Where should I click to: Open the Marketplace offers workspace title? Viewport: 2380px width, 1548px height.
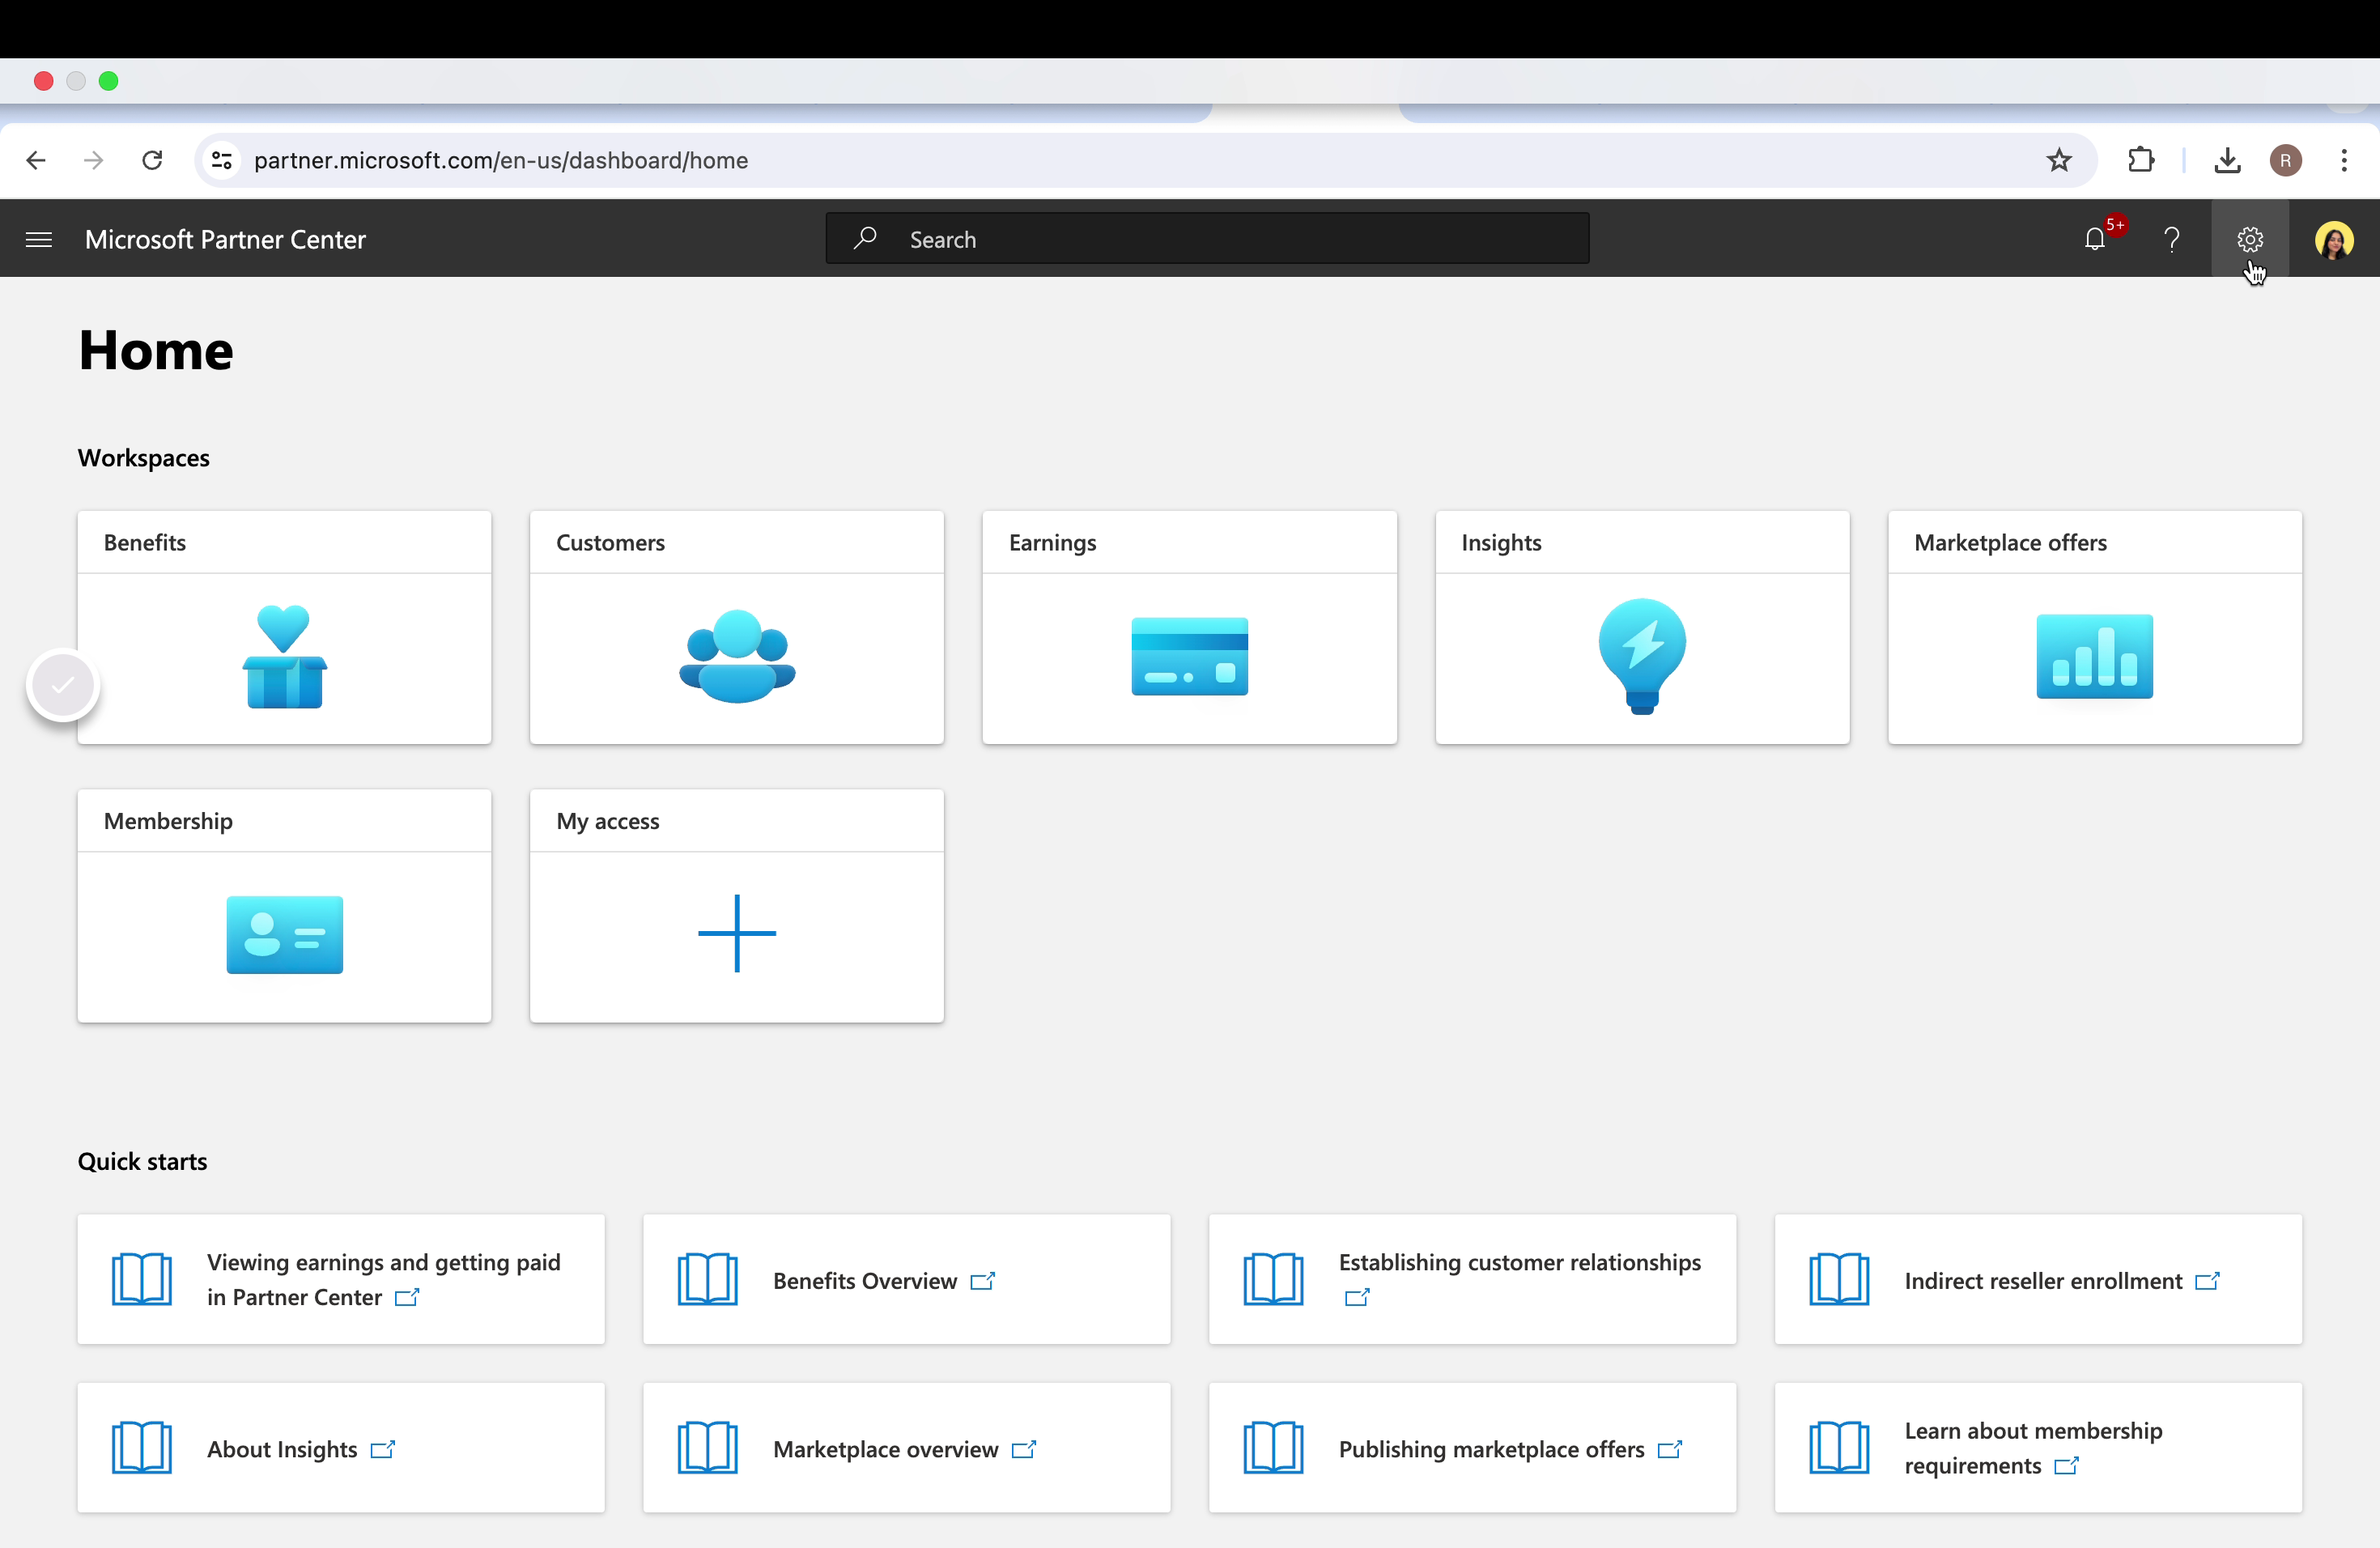(x=2010, y=542)
